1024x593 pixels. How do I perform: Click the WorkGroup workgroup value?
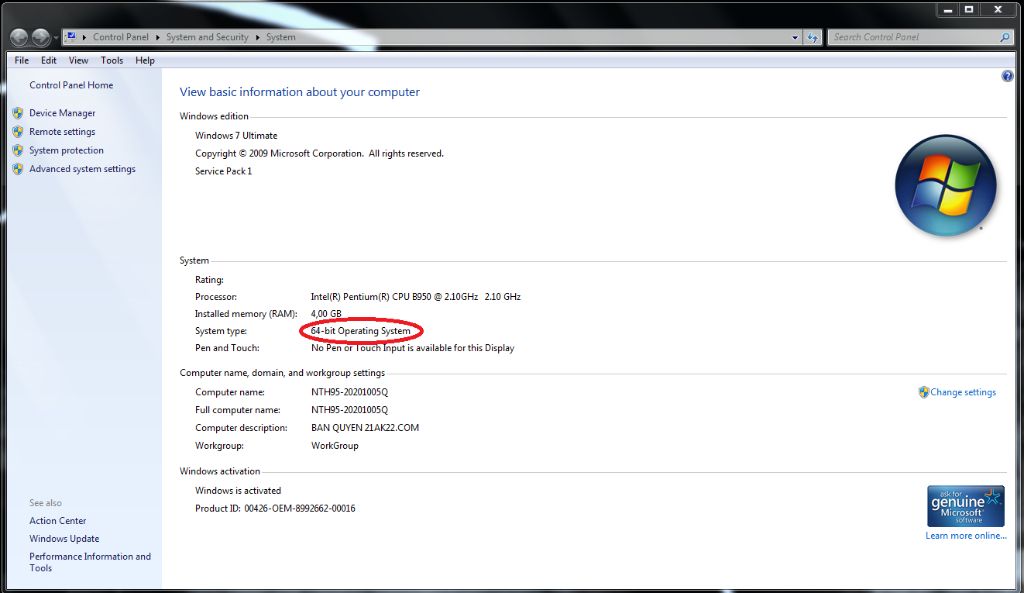click(334, 445)
